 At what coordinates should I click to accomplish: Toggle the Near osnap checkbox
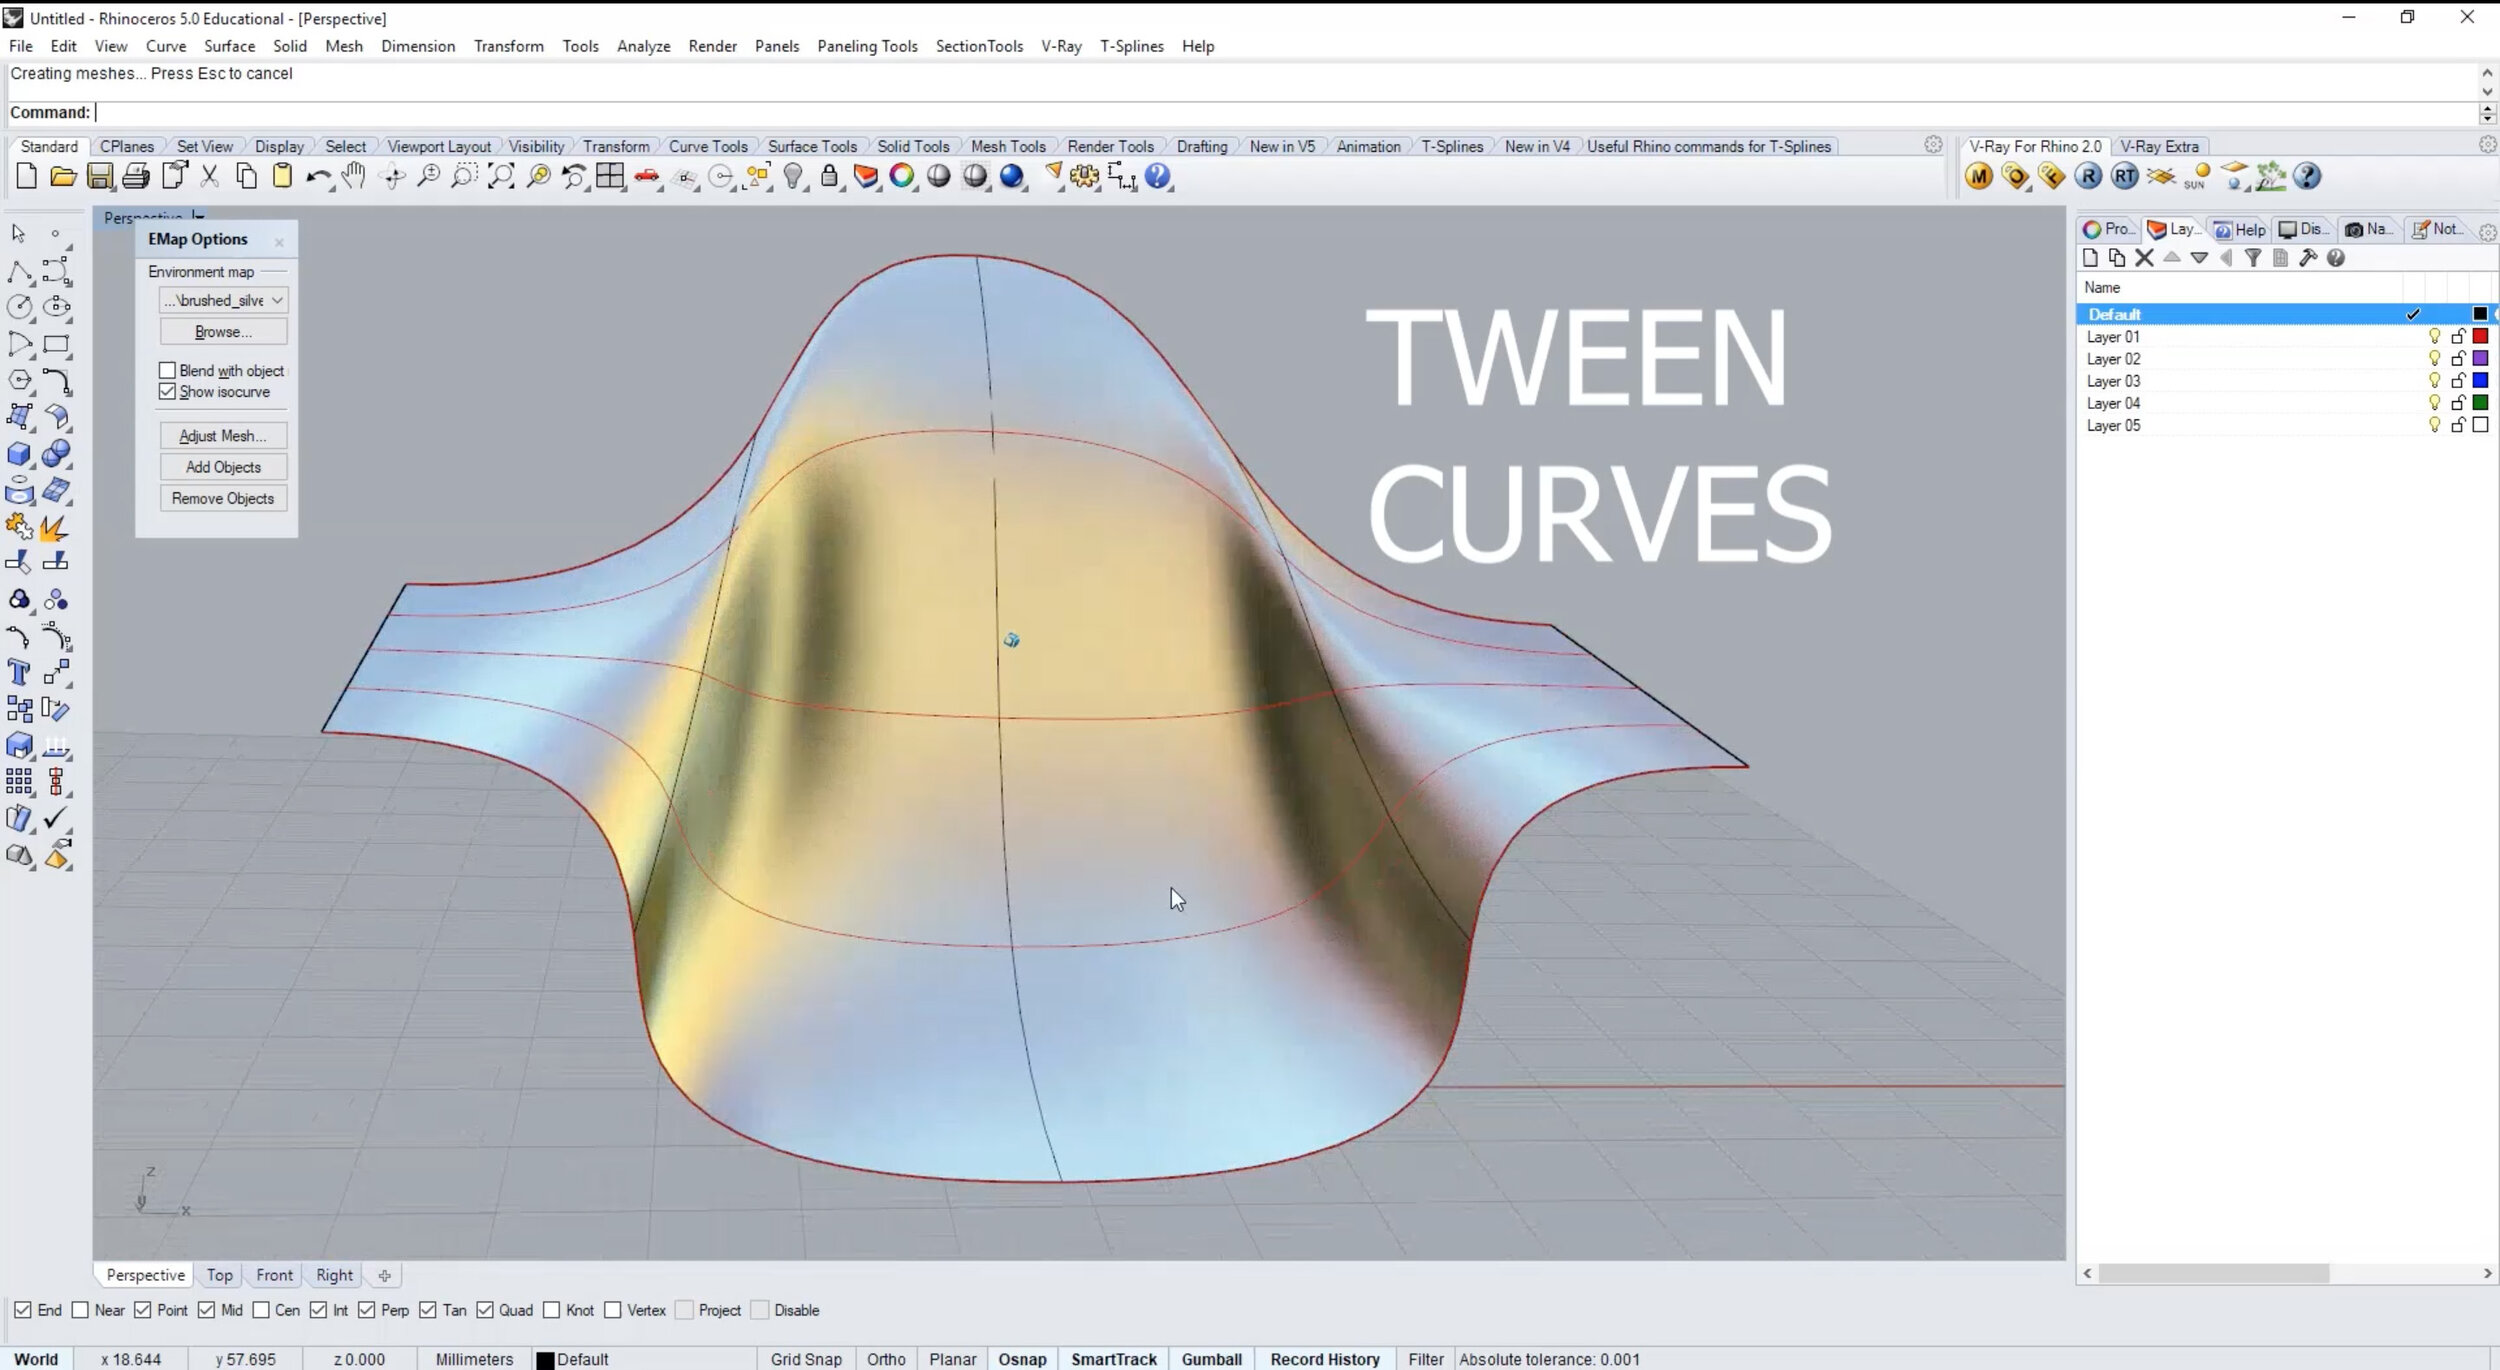(81, 1310)
